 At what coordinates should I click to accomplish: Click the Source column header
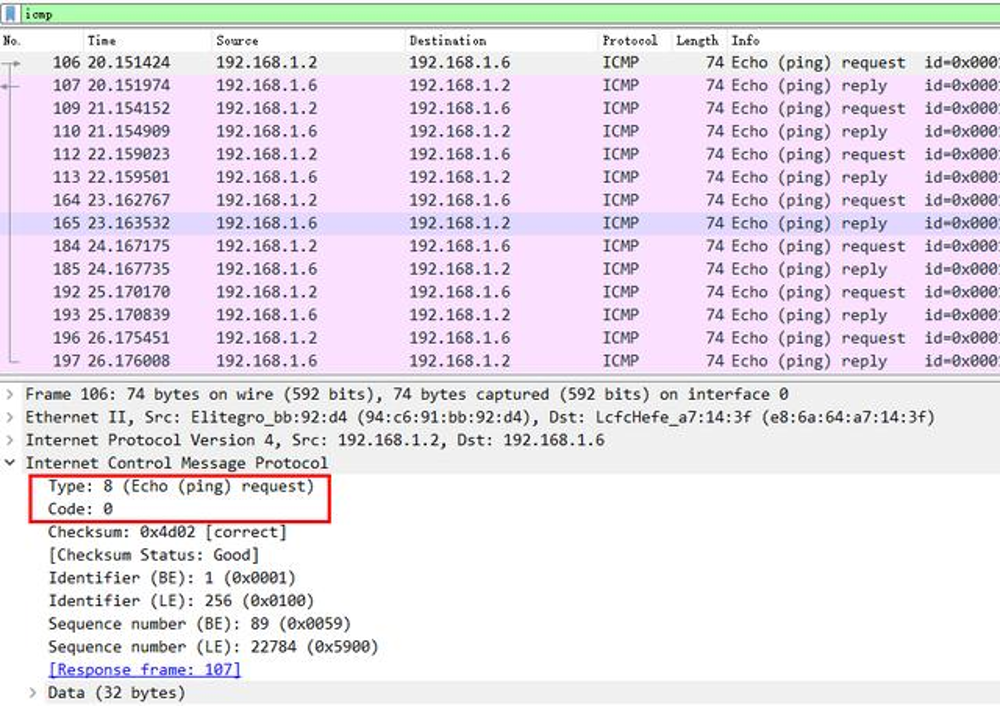(x=237, y=41)
